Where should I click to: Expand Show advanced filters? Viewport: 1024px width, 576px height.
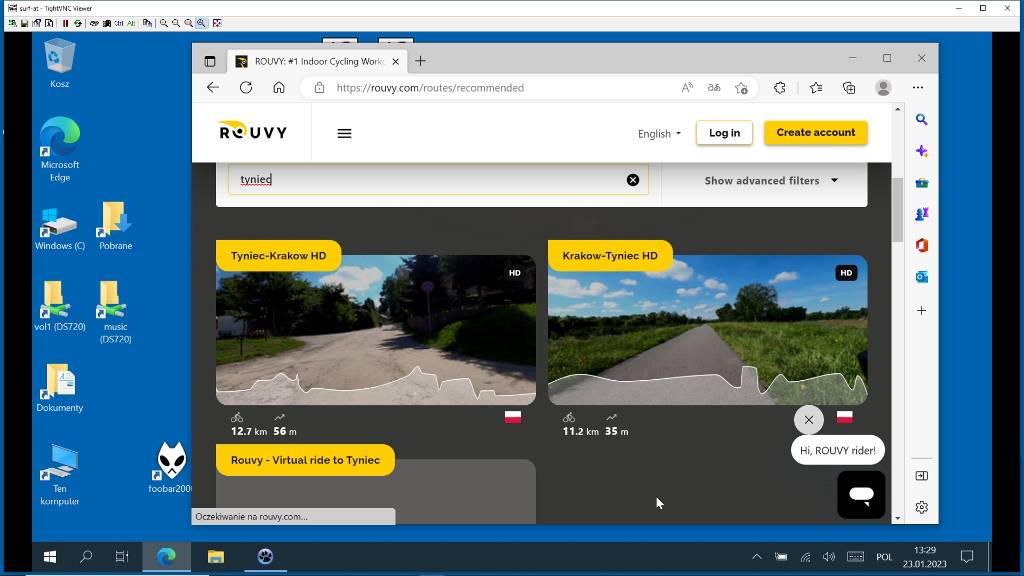[770, 181]
